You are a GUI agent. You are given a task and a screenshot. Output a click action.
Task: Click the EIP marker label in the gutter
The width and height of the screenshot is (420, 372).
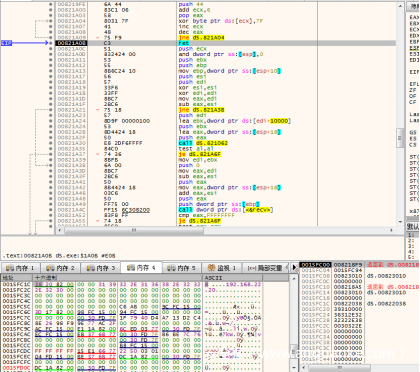(x=6, y=43)
